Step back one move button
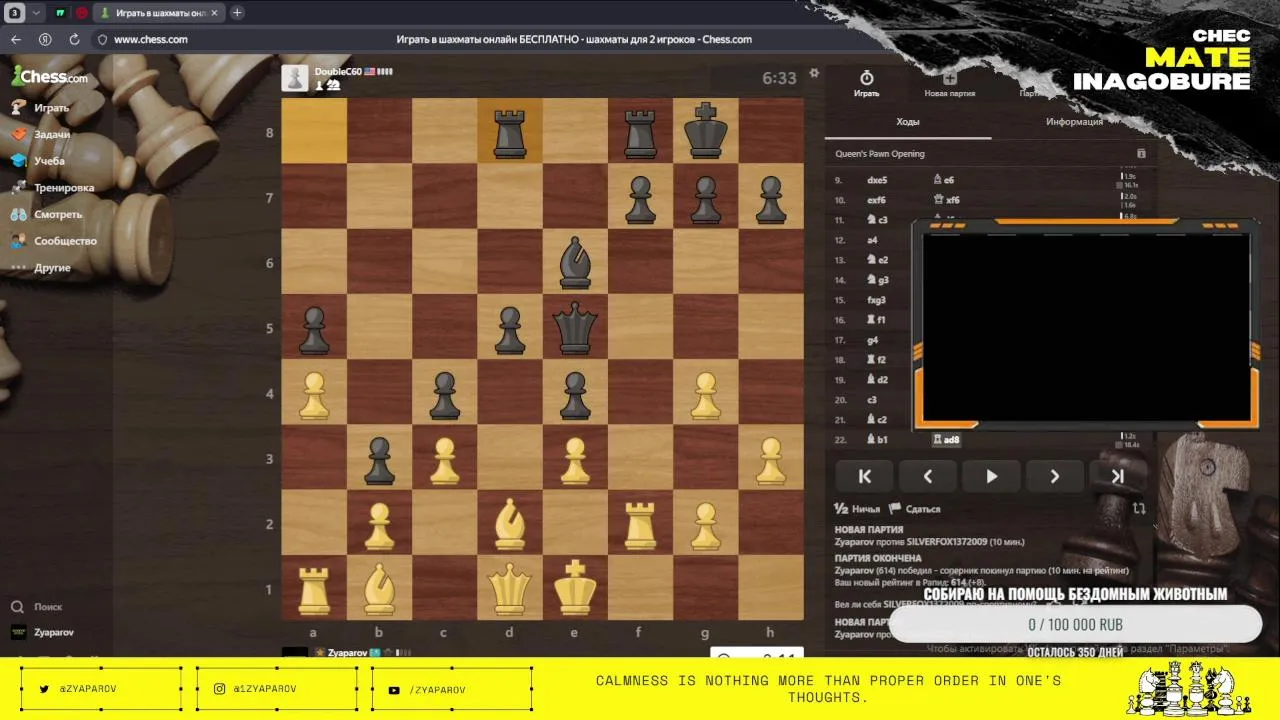Image resolution: width=1280 pixels, height=720 pixels. coord(928,476)
